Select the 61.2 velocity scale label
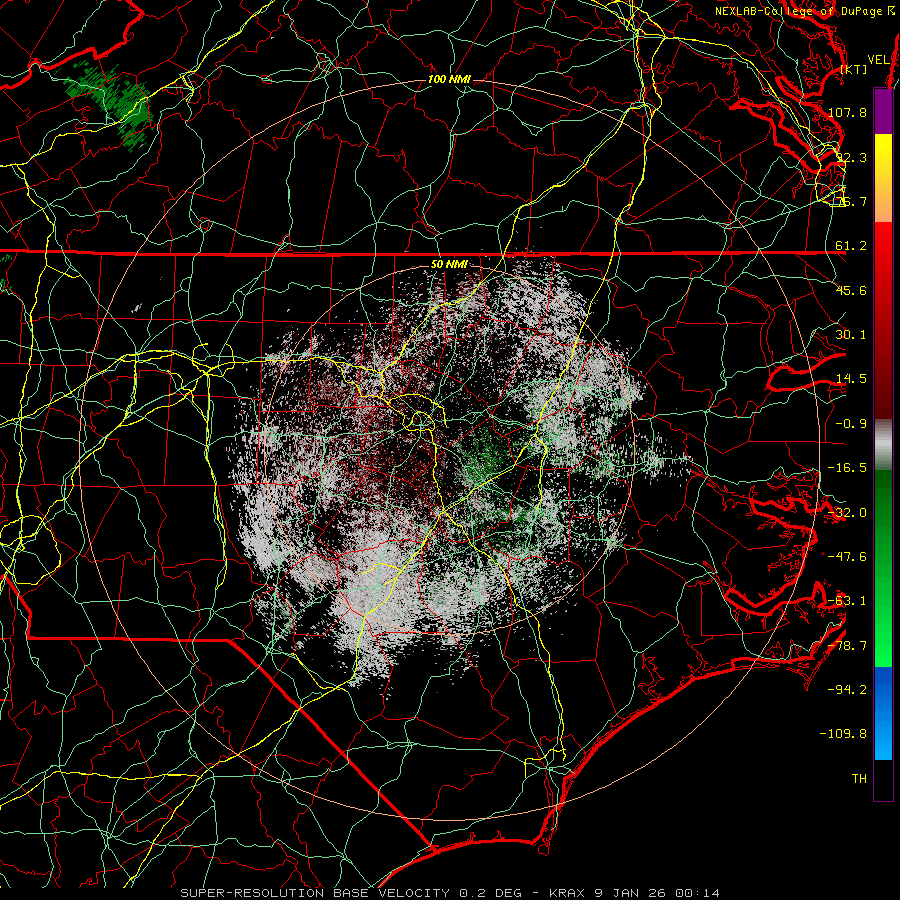The height and width of the screenshot is (900, 900). (x=851, y=246)
